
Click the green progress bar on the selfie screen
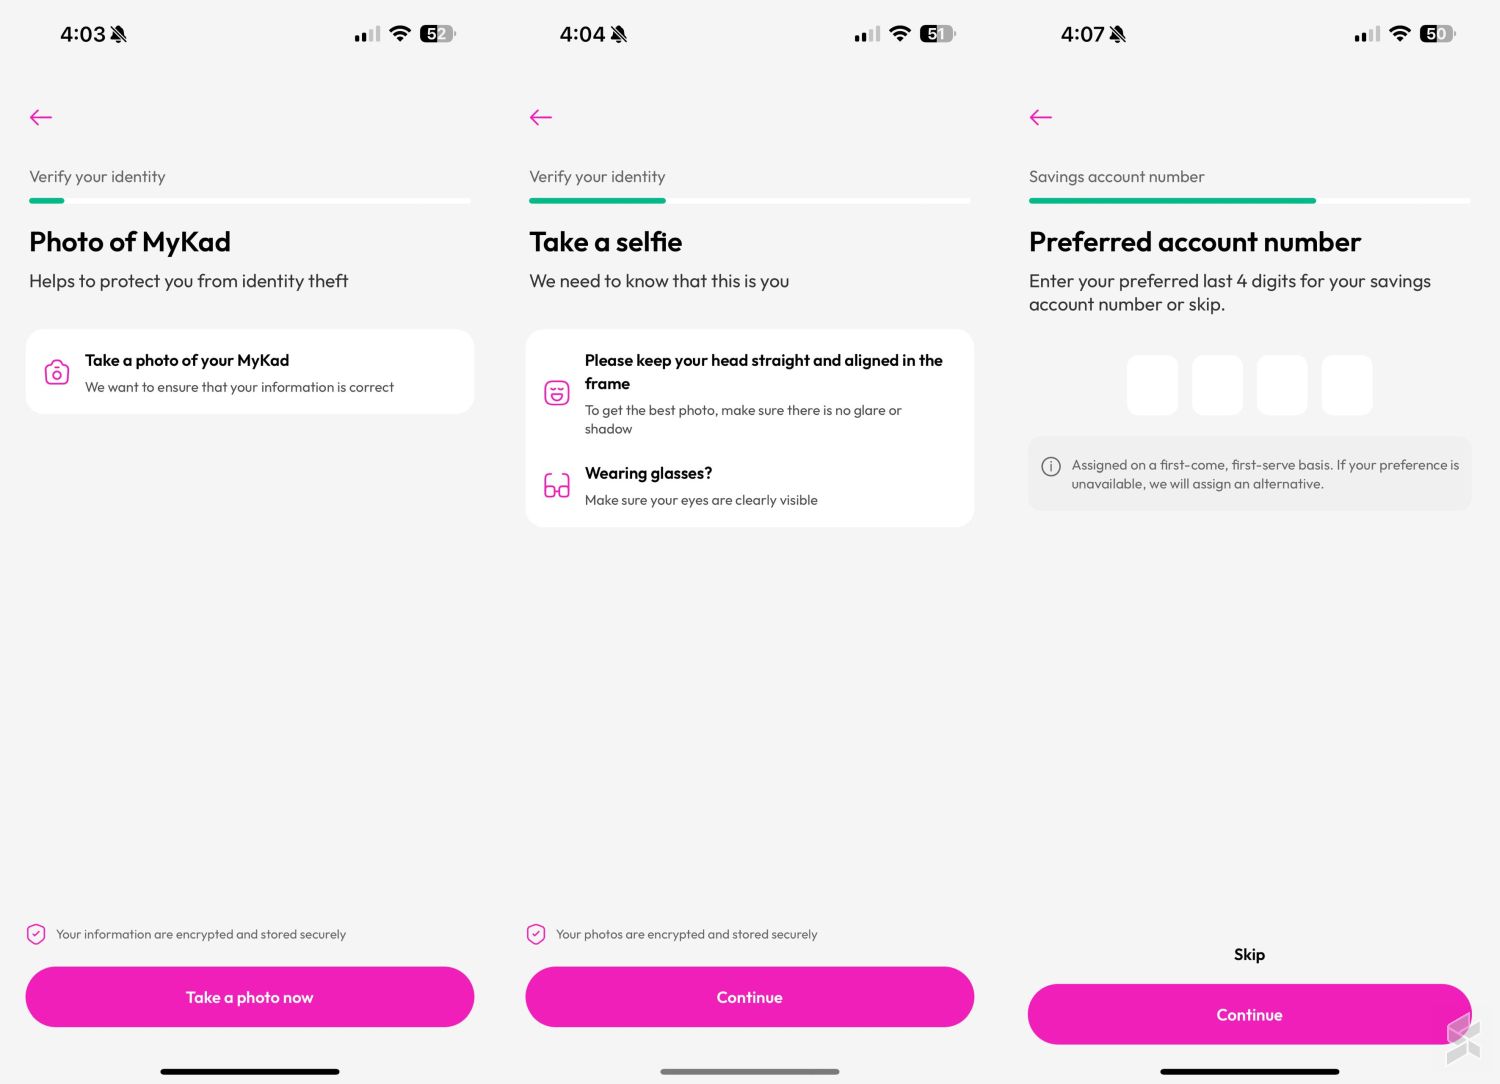[597, 200]
